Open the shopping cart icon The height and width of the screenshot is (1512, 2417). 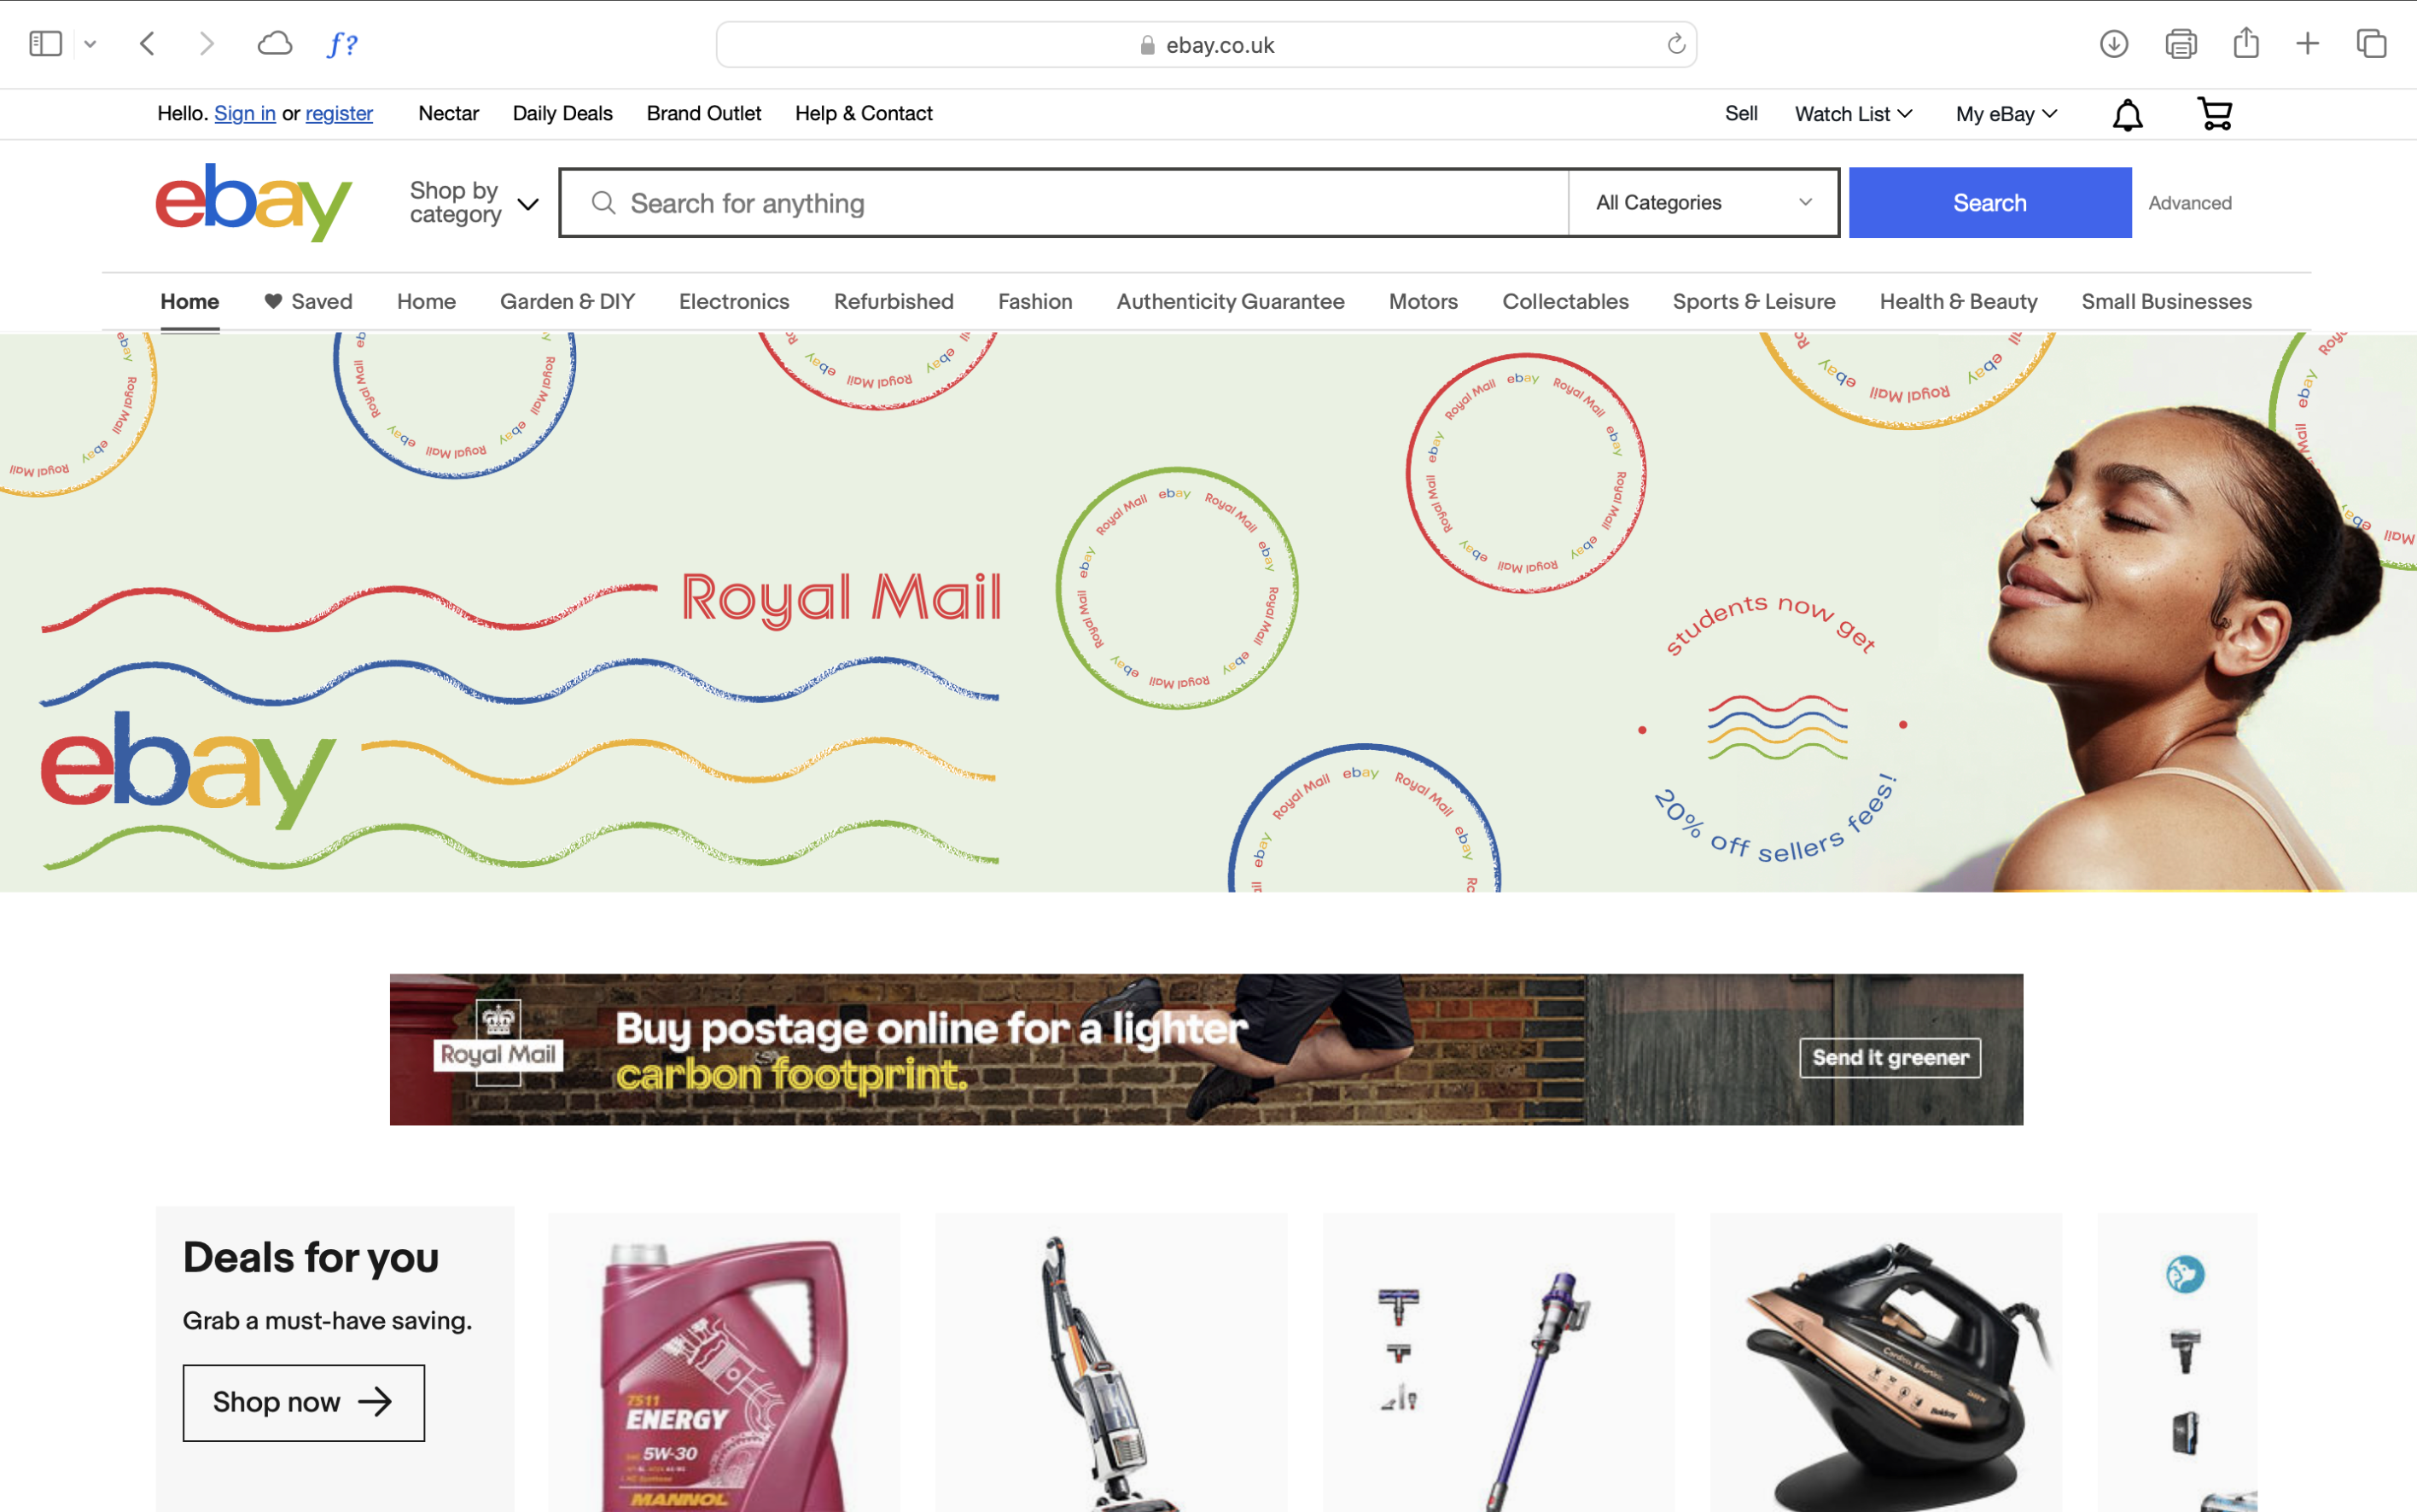[2215, 114]
